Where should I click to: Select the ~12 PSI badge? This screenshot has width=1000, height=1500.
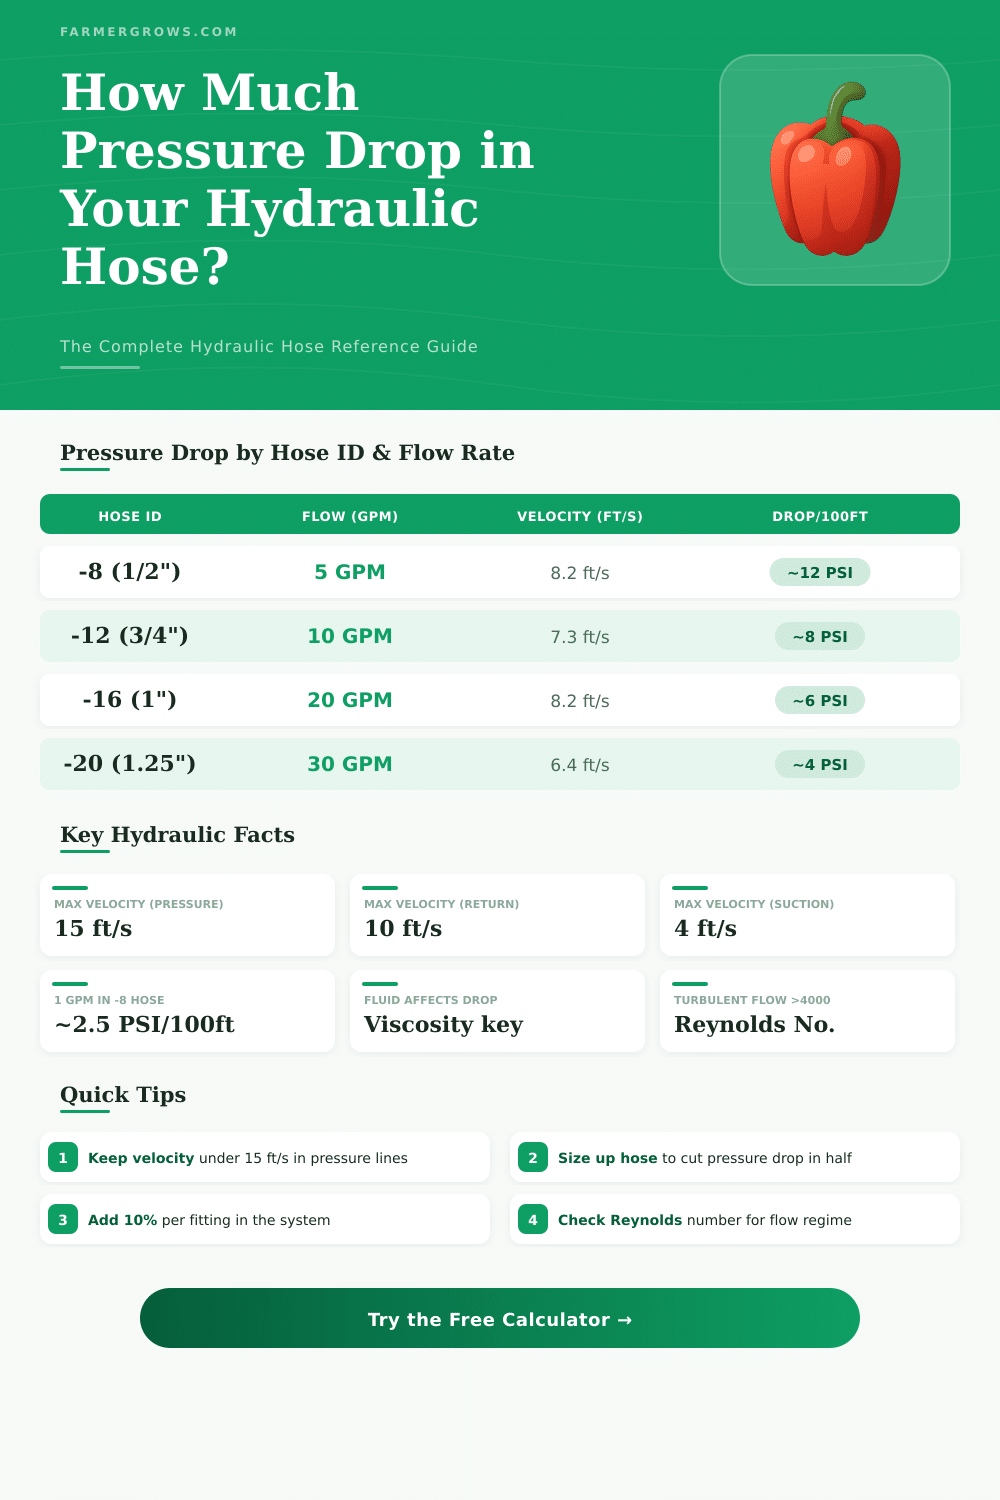click(820, 572)
